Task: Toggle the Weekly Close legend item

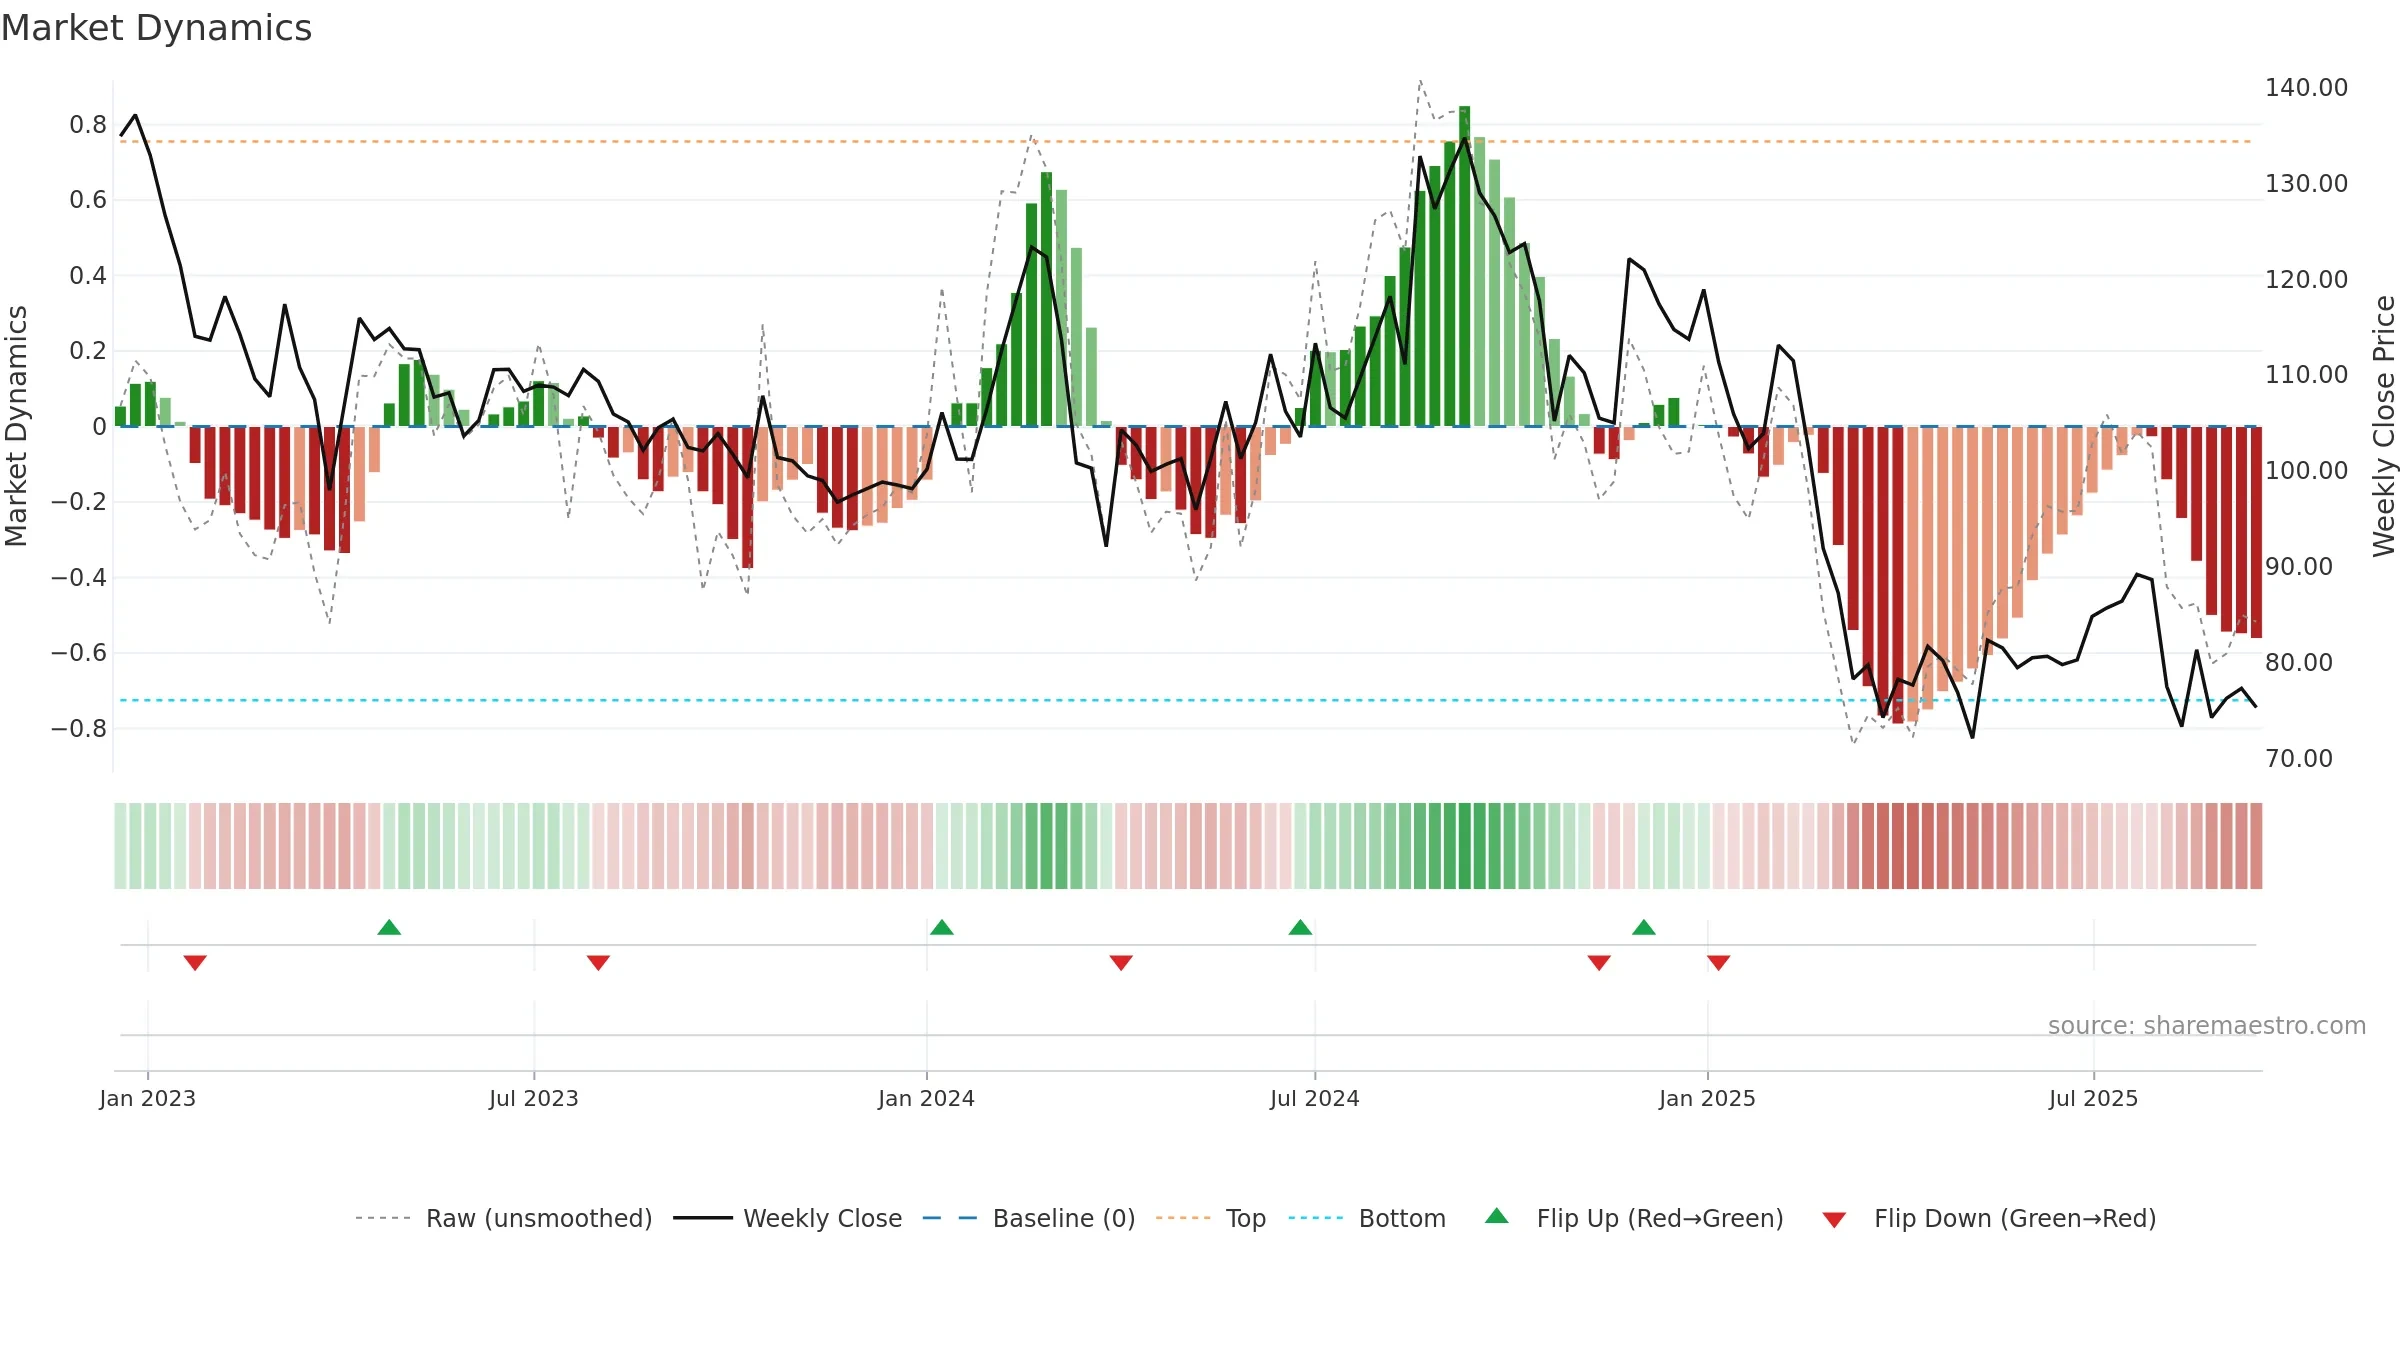Action: pyautogui.click(x=788, y=1218)
